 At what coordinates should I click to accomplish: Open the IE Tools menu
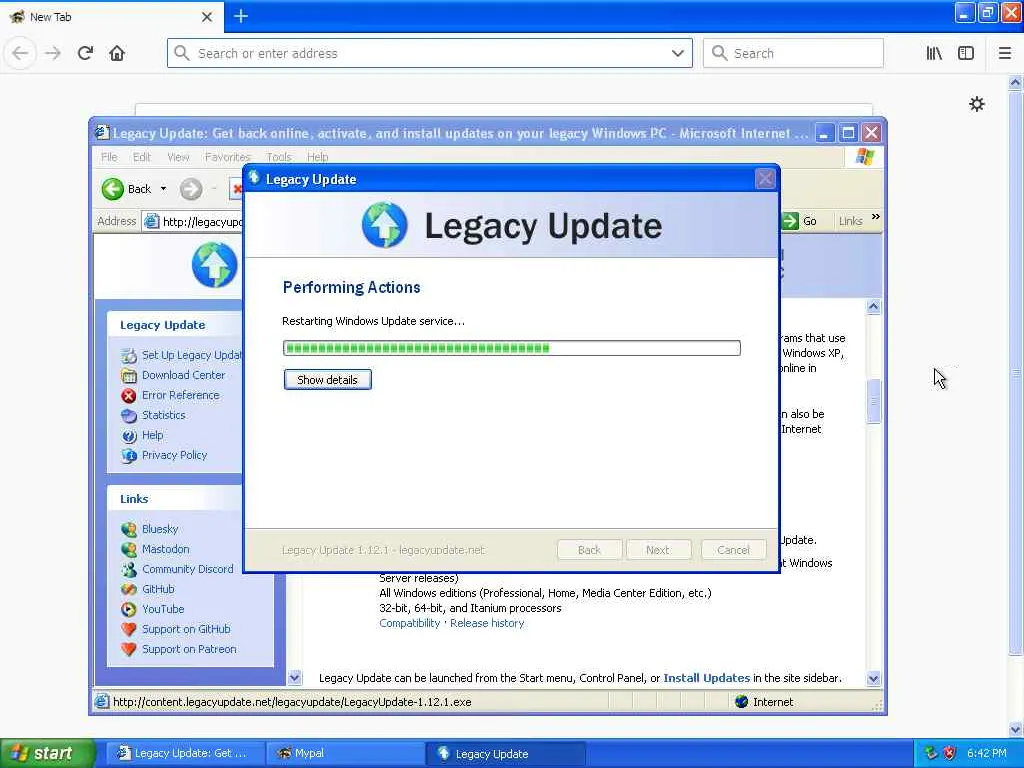click(279, 157)
